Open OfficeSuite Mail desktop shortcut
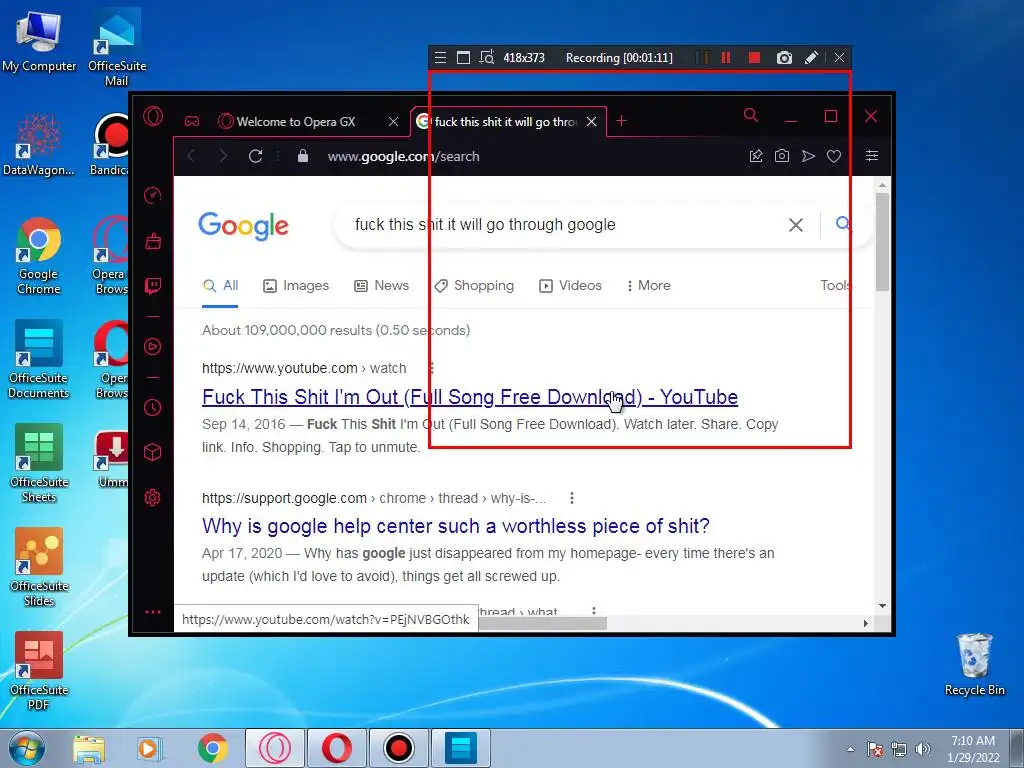1024x768 pixels. (117, 48)
